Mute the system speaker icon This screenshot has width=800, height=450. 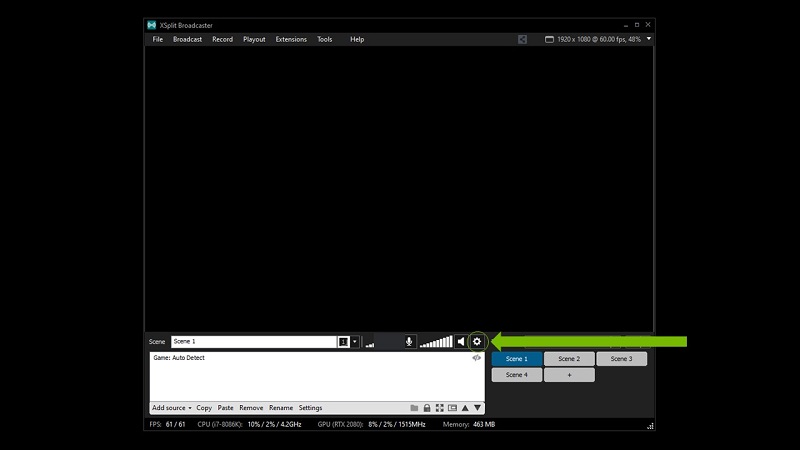[461, 342]
